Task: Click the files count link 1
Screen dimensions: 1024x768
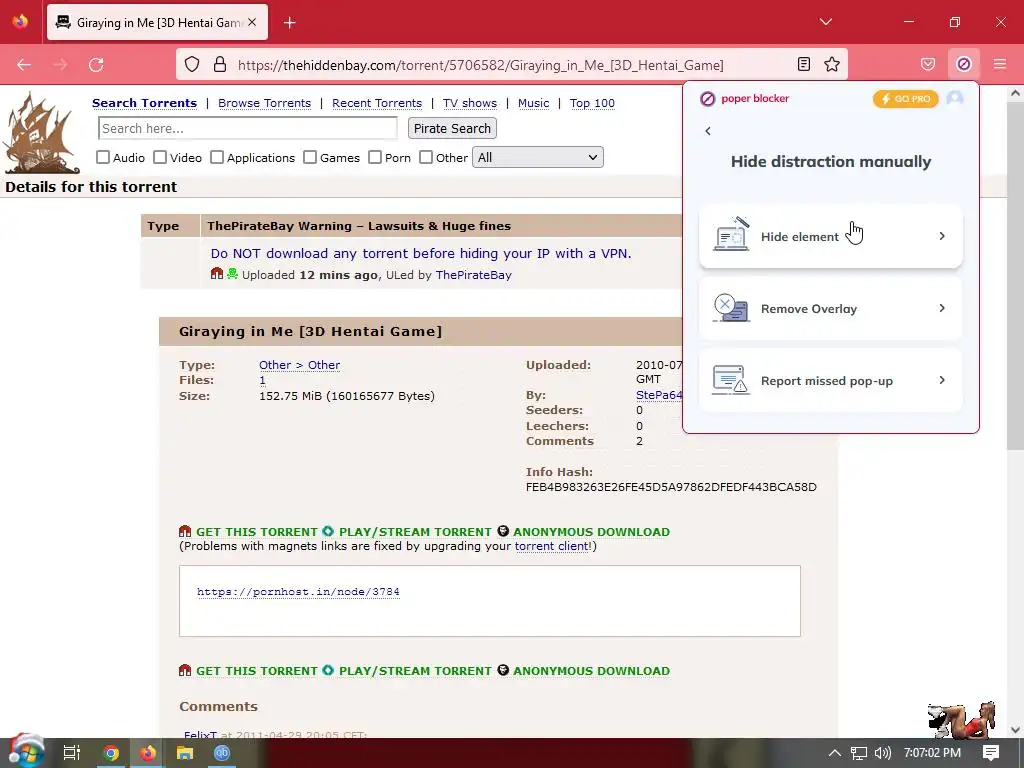Action: tap(263, 380)
